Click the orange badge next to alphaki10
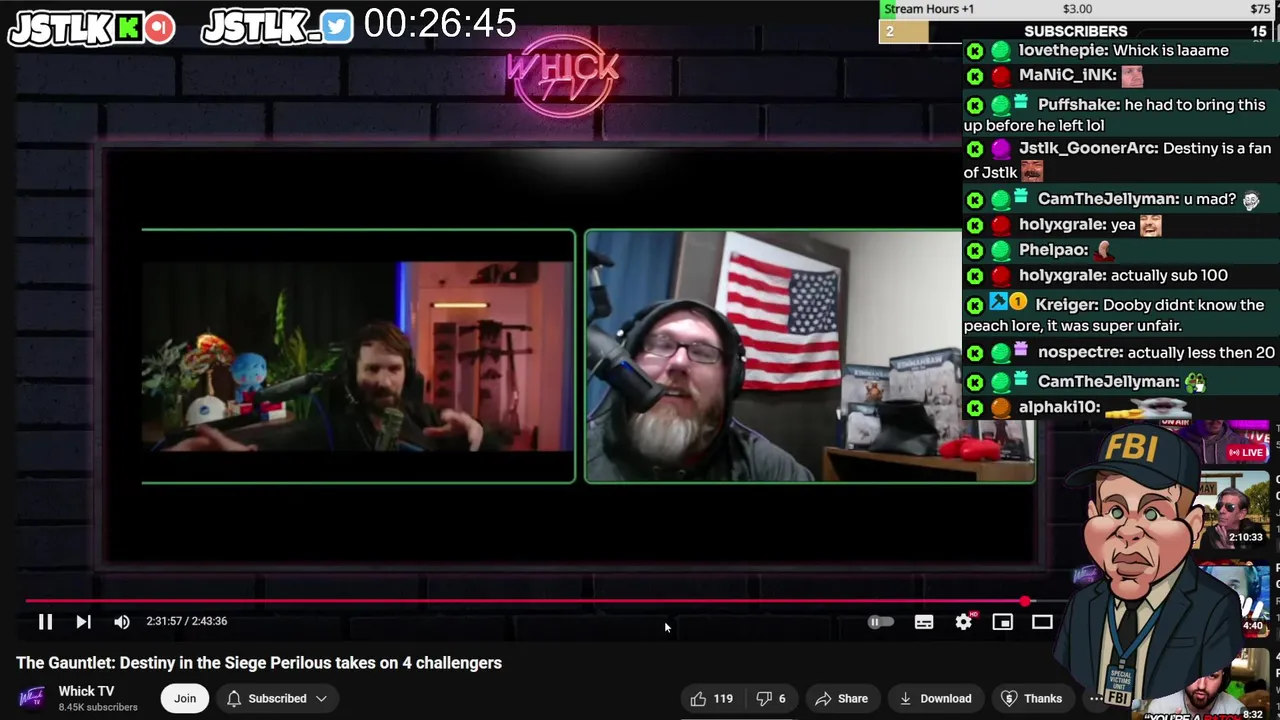Screen dimensions: 1280x720 (x=1001, y=408)
